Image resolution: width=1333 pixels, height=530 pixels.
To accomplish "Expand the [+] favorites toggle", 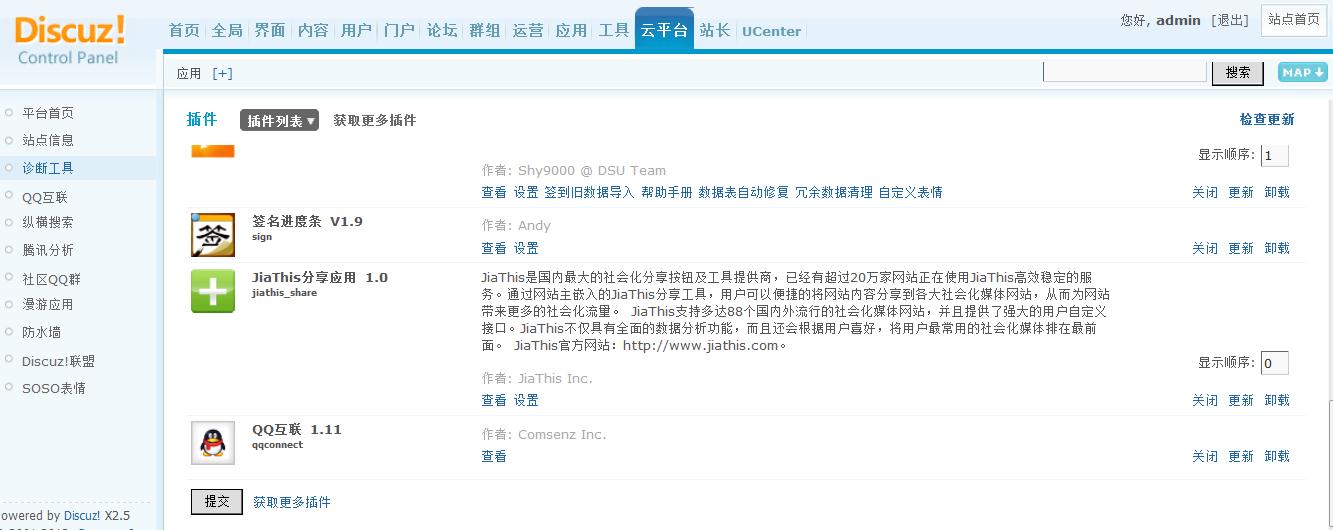I will [222, 73].
